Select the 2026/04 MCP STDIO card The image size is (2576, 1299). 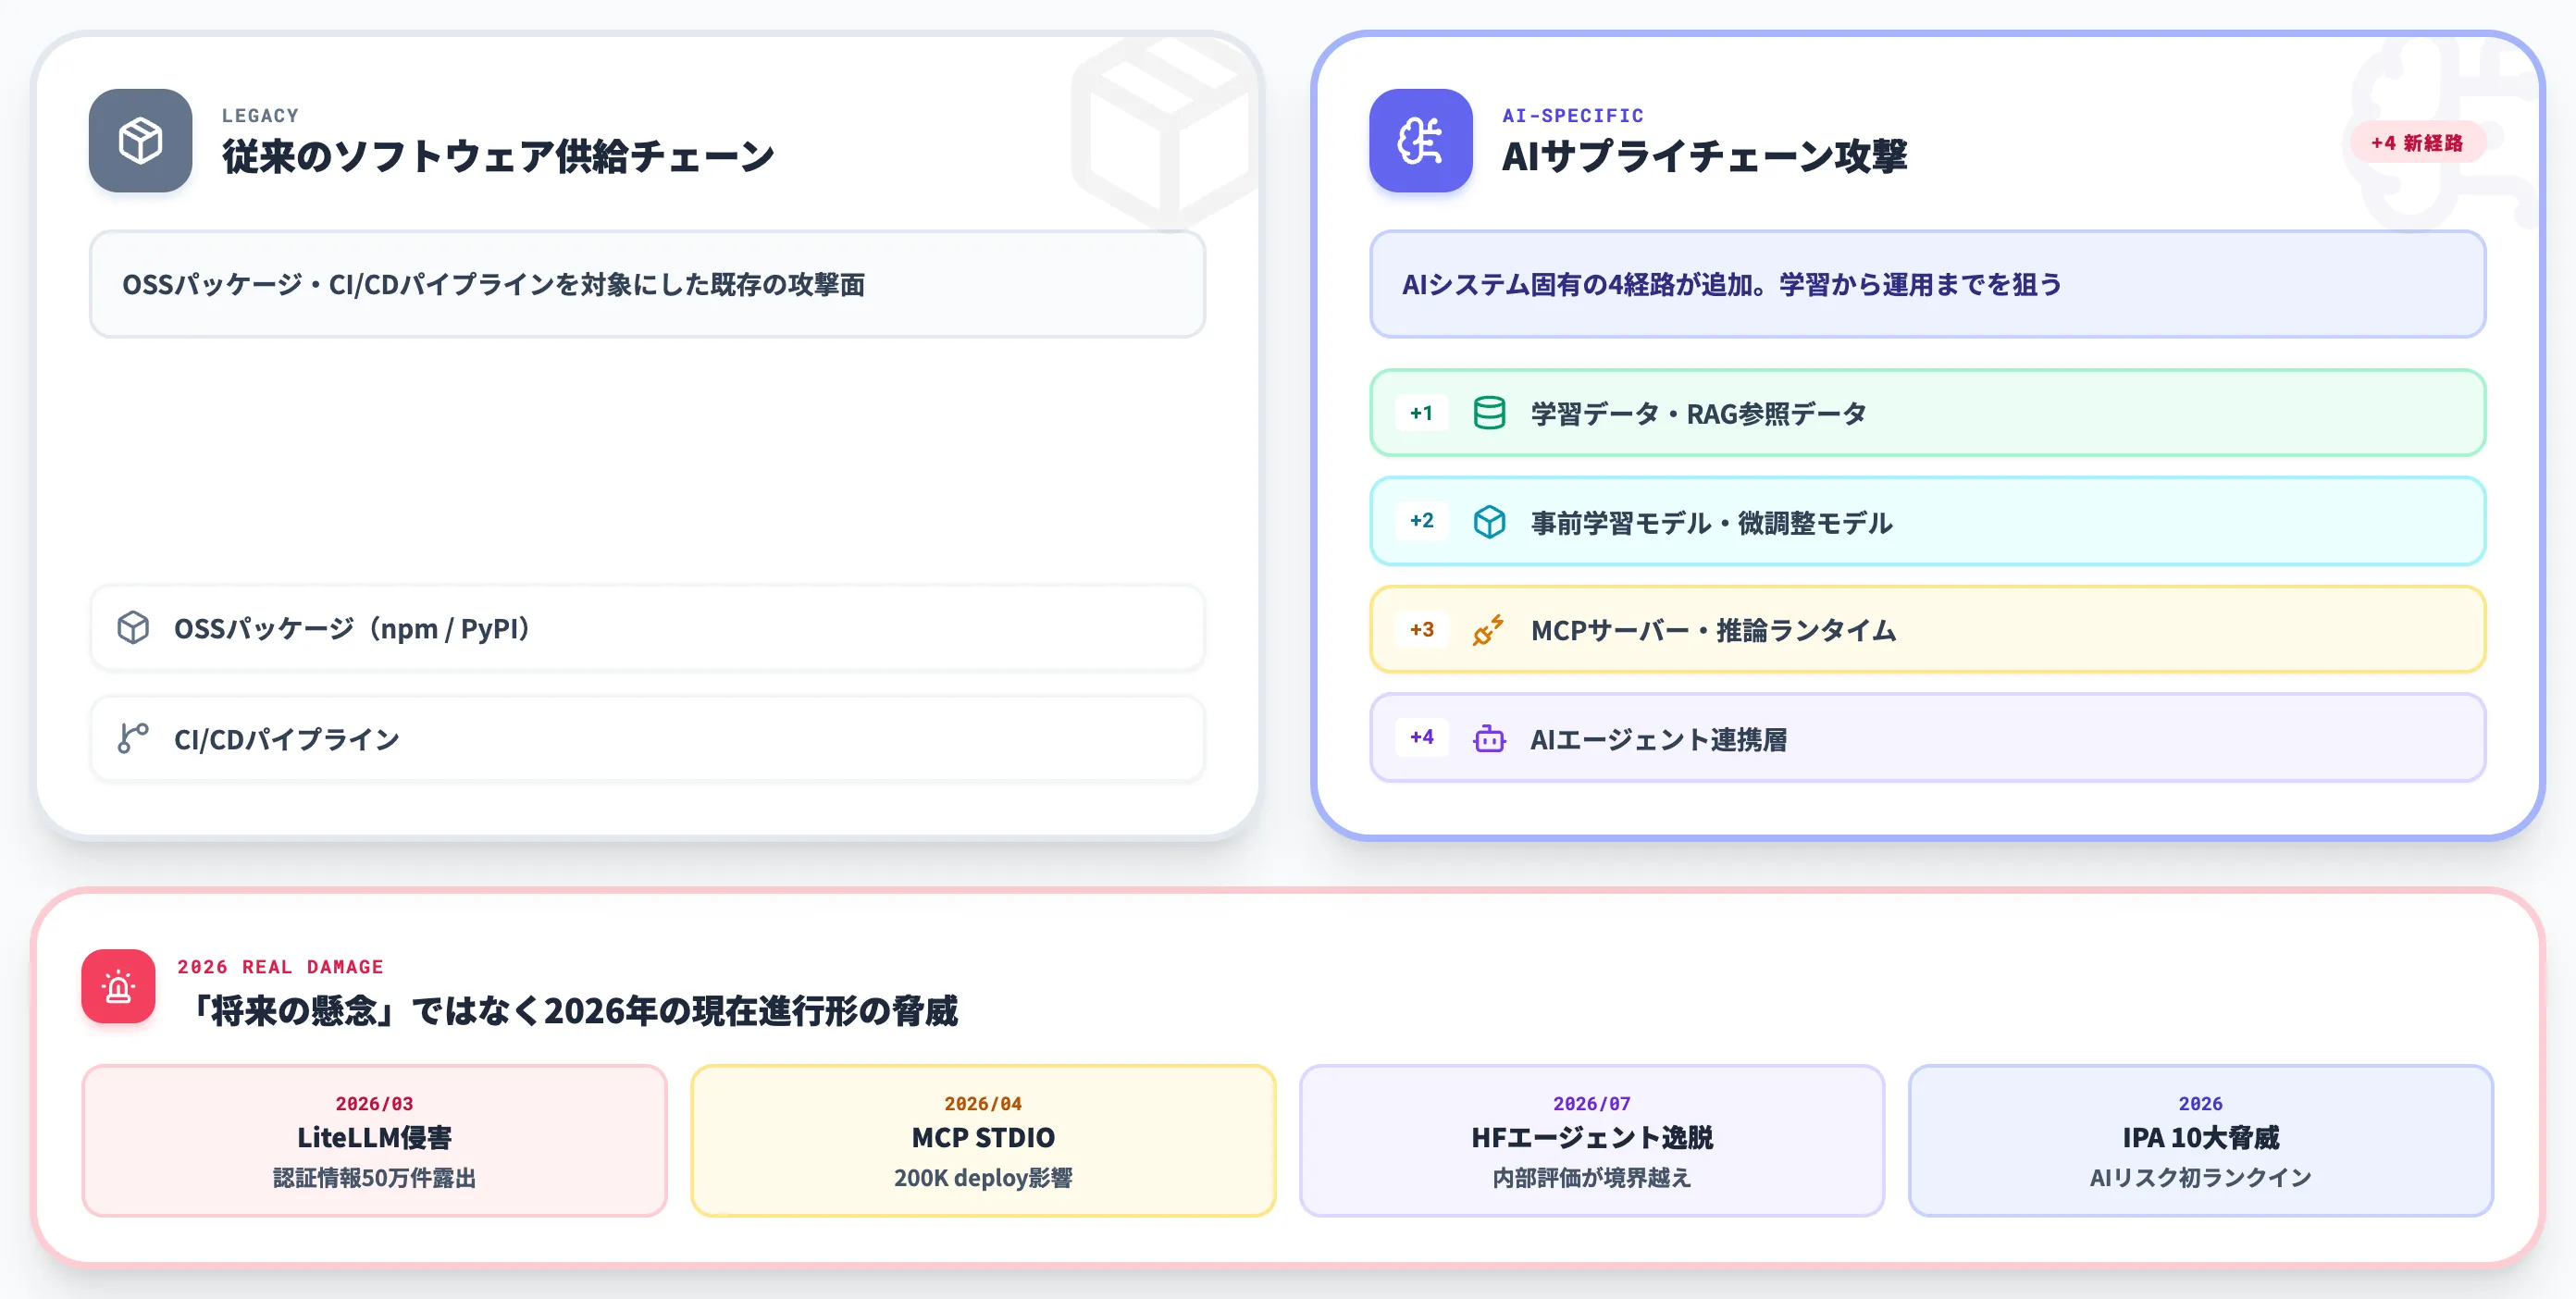[x=983, y=1140]
